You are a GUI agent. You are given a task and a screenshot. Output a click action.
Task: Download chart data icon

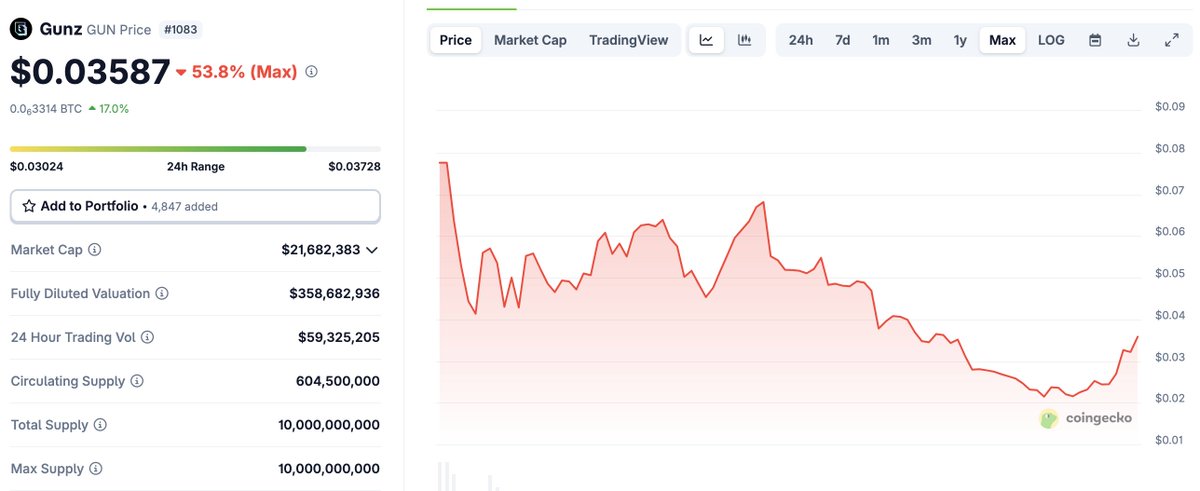[x=1133, y=40]
